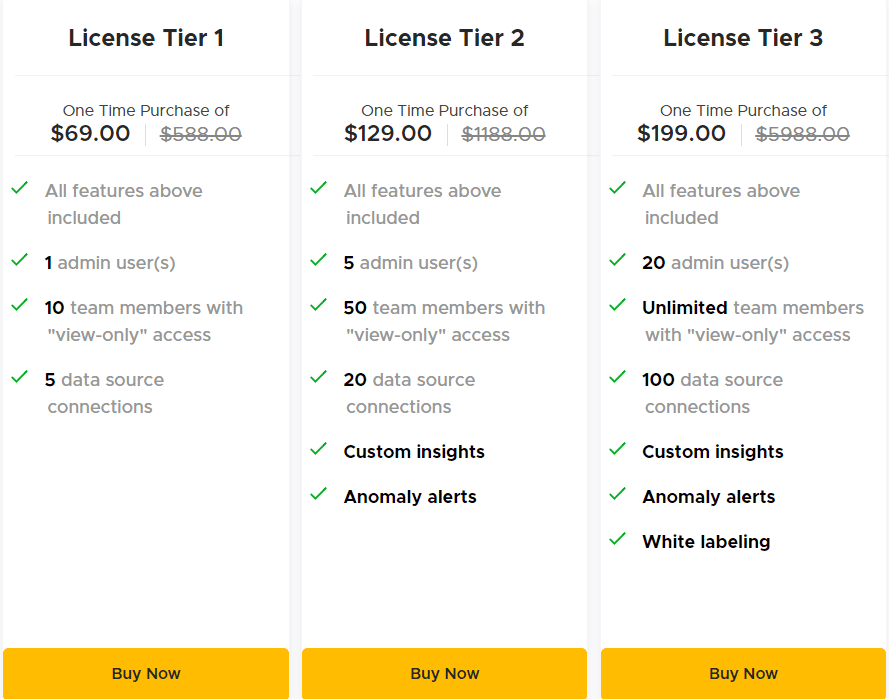
Task: Select the License Tier 1 heading
Action: tap(146, 37)
